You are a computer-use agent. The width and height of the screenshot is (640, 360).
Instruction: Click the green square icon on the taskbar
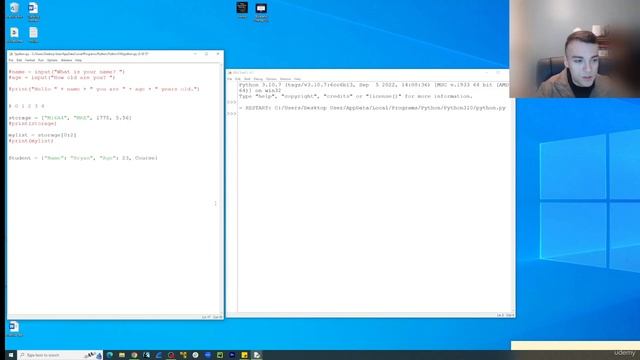[x=220, y=355]
